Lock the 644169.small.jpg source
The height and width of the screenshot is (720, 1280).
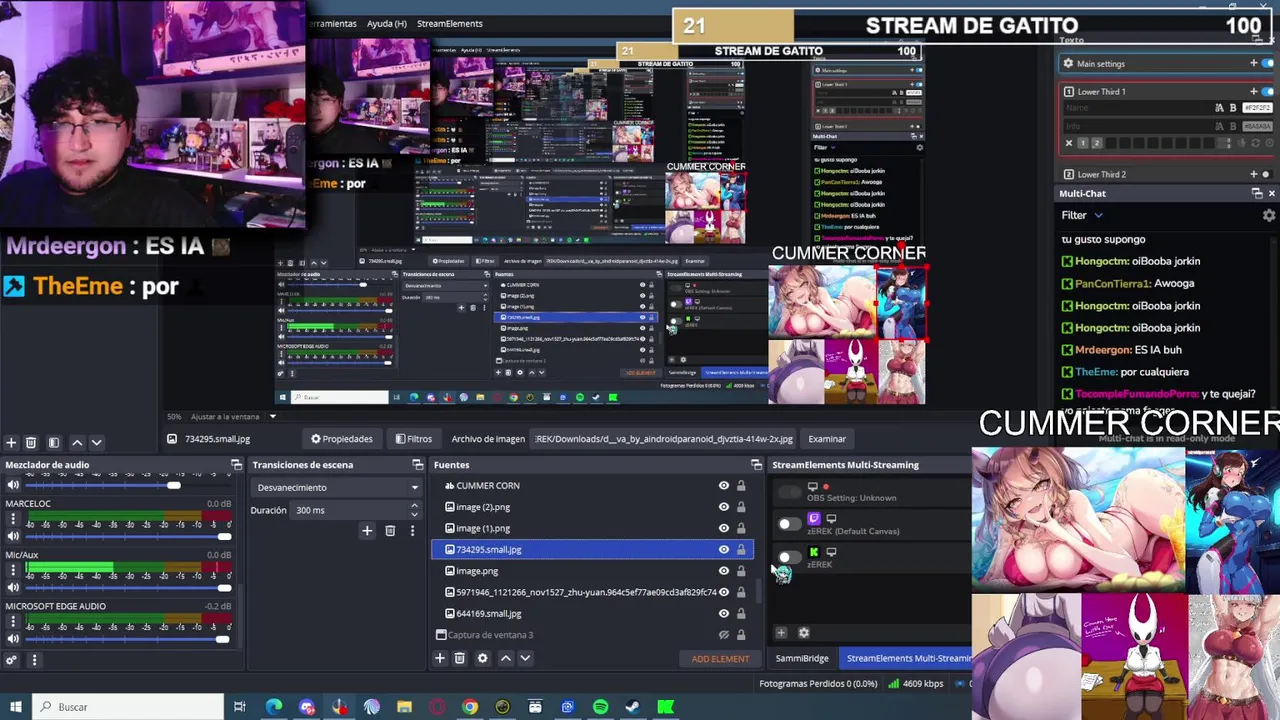(x=741, y=614)
